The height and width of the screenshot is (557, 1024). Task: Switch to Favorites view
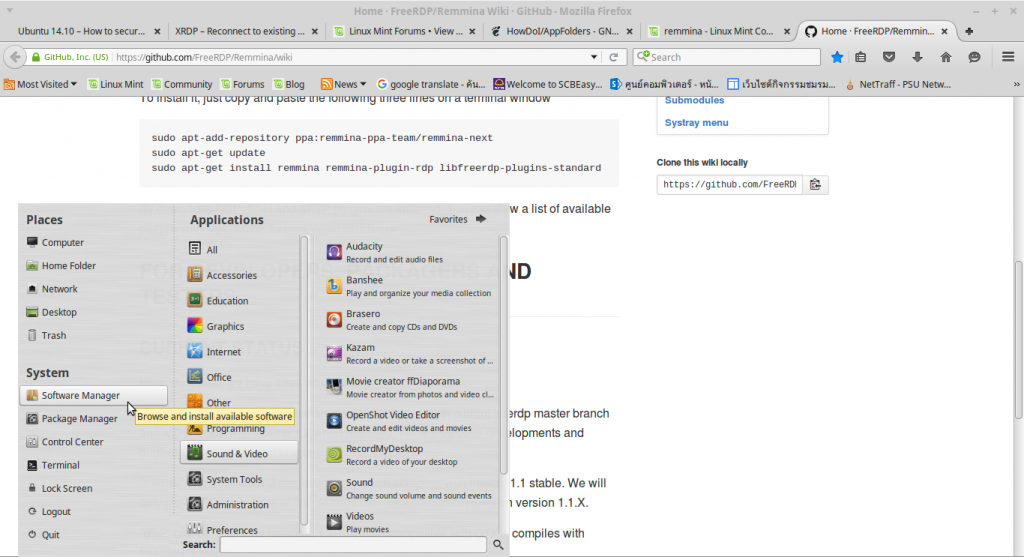458,219
